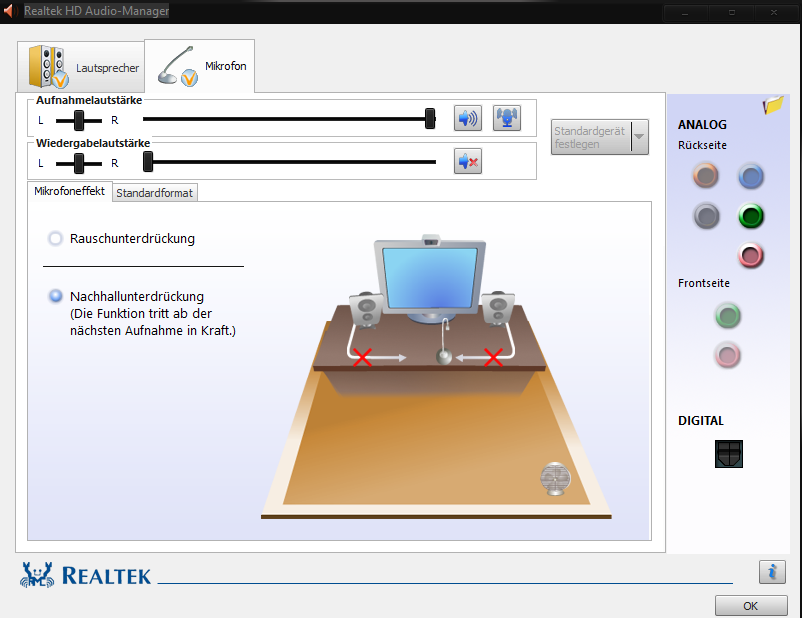The height and width of the screenshot is (618, 802).
Task: Click the Realtek logo
Action: (x=85, y=575)
